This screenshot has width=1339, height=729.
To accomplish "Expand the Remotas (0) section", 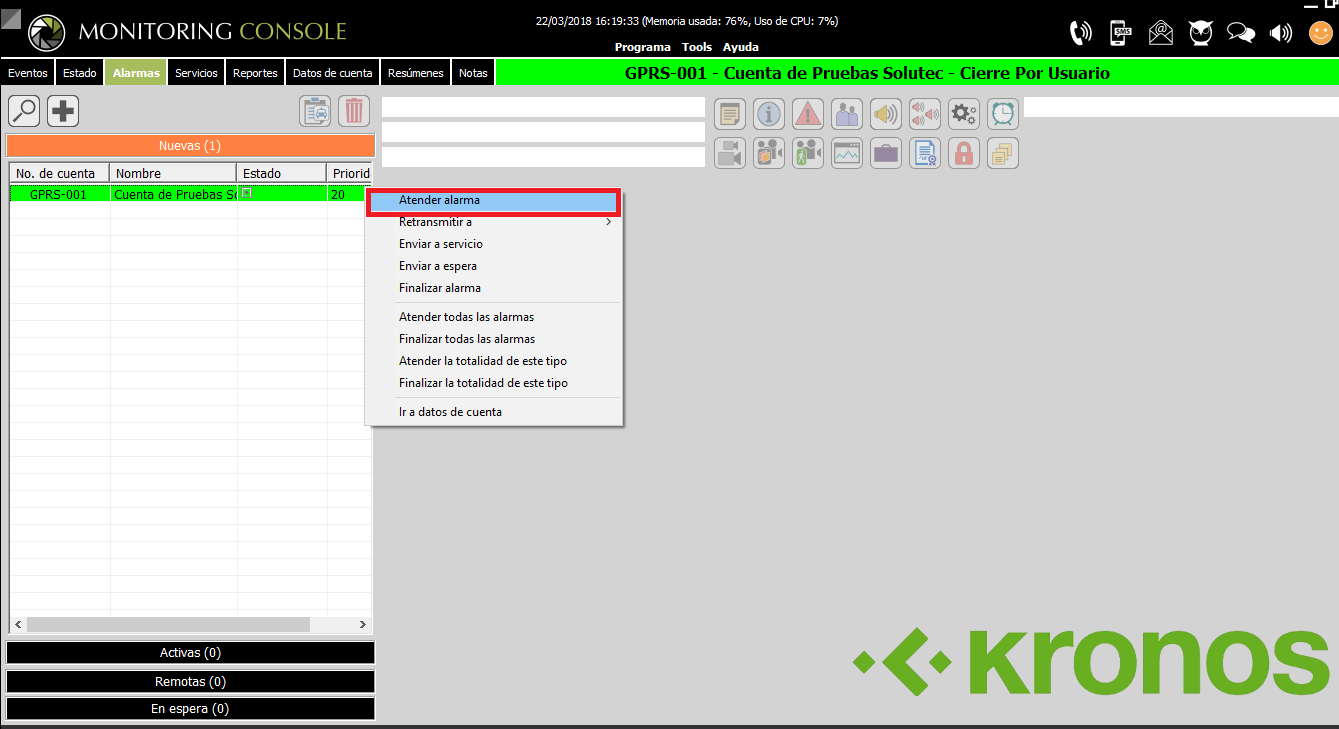I will [190, 681].
